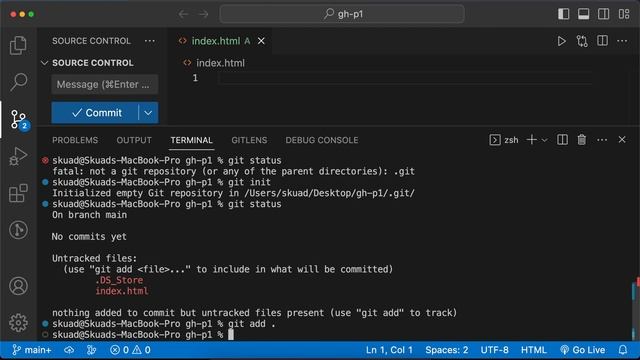Publish to cloud via status bar icon
The image size is (640, 360).
click(69, 350)
